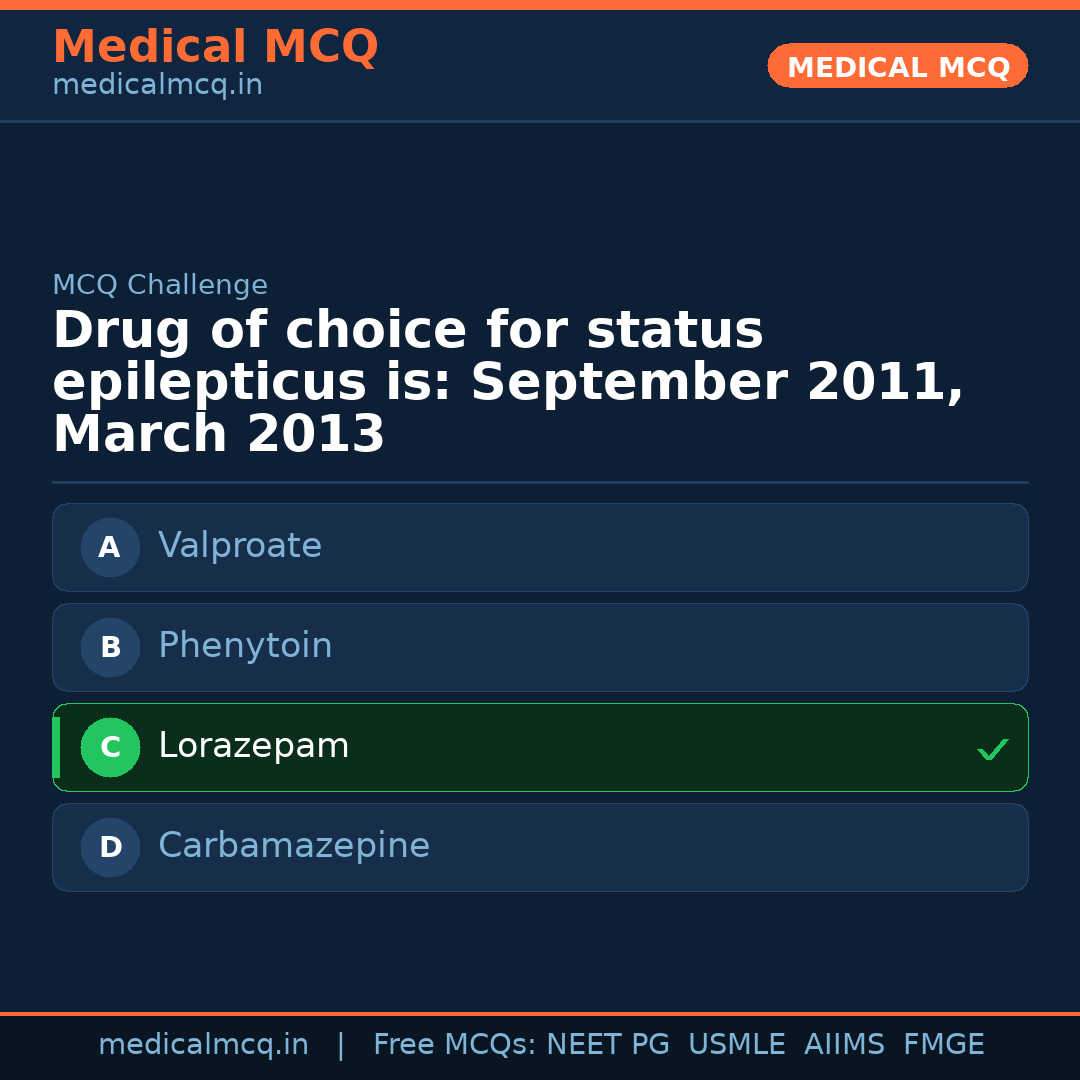
Task: Click the "Free MCQs:" footer text
Action: pos(455,1045)
